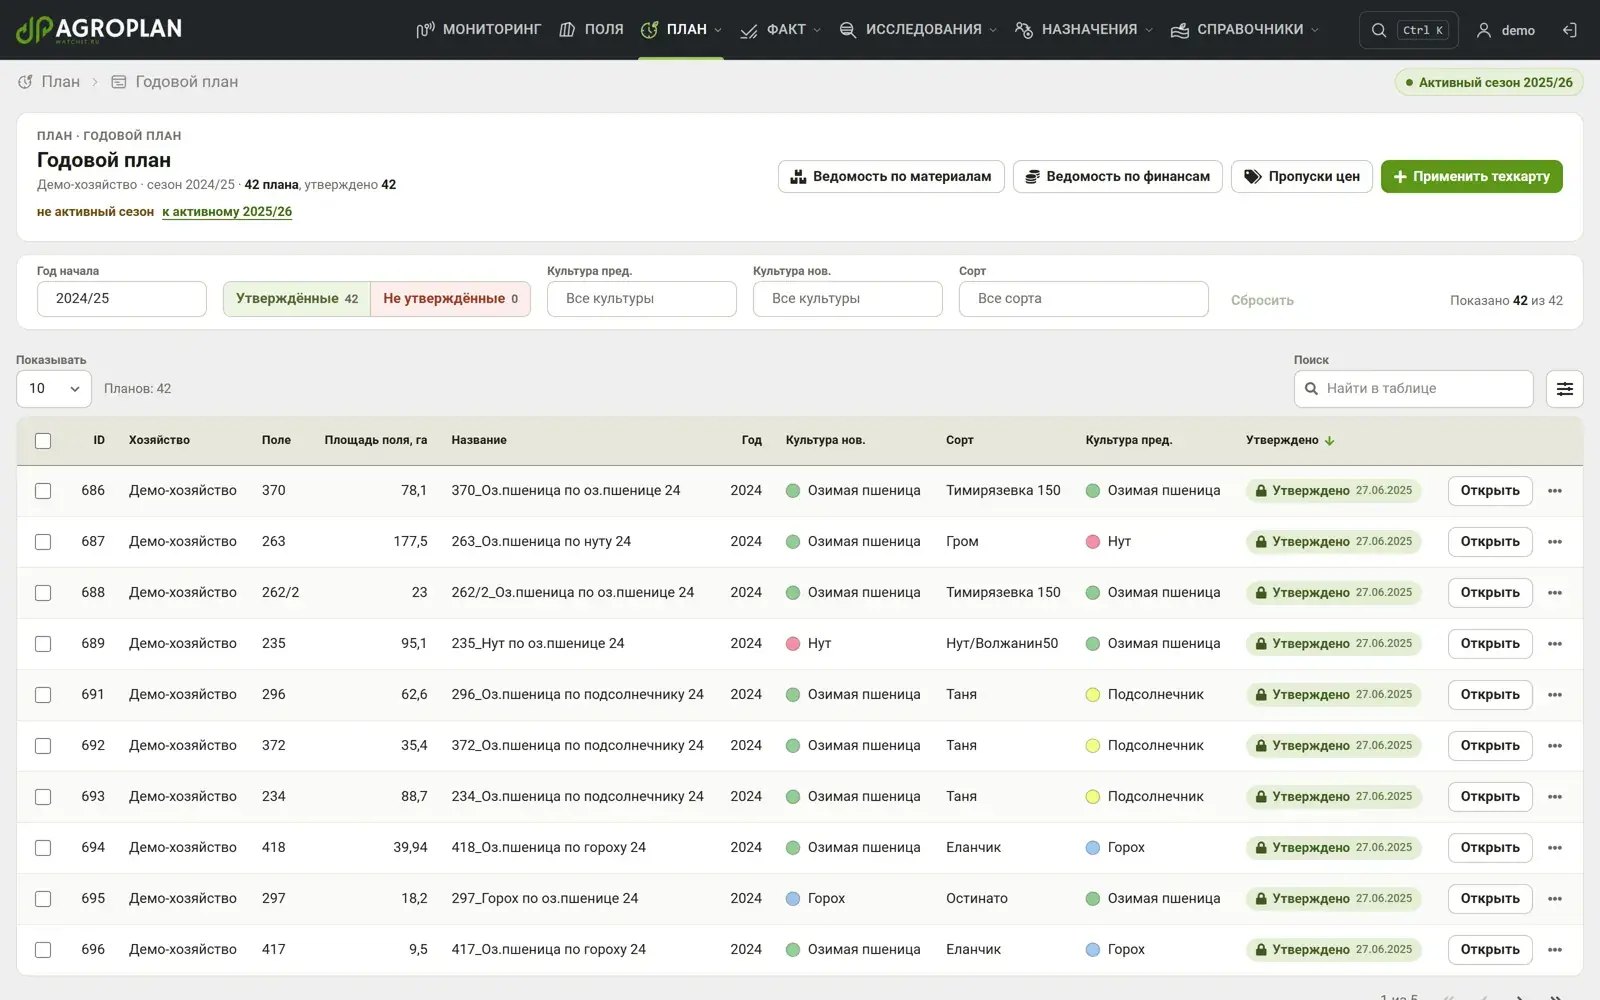Click the Применить техкарту button
Viewport: 1600px width, 1000px height.
(1471, 177)
